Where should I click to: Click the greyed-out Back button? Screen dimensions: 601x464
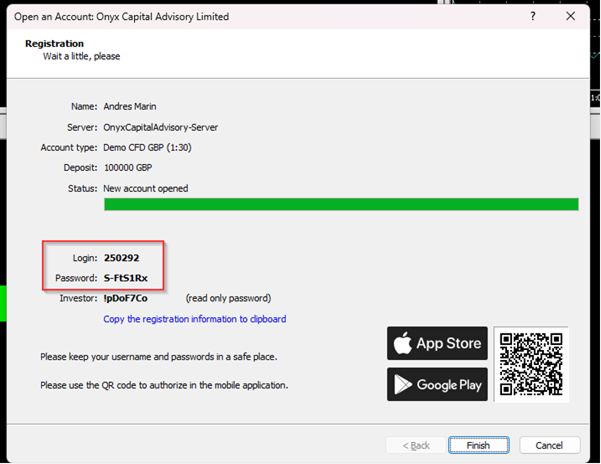coord(416,445)
